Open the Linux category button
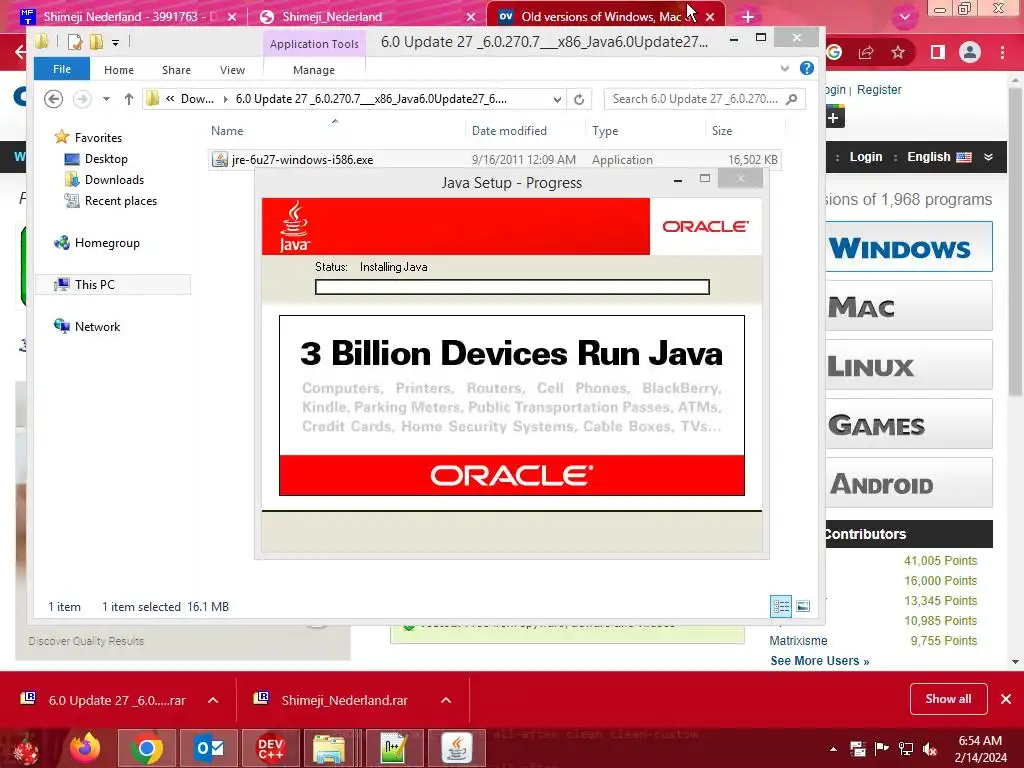This screenshot has height=768, width=1024. point(908,364)
